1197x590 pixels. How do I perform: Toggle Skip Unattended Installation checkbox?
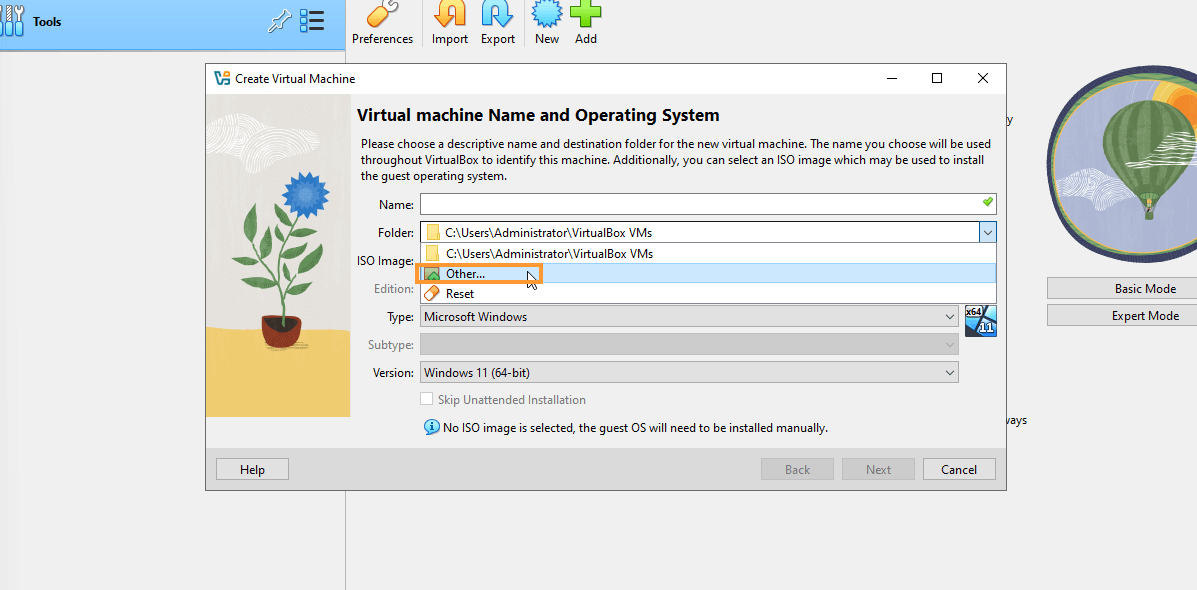click(x=427, y=399)
